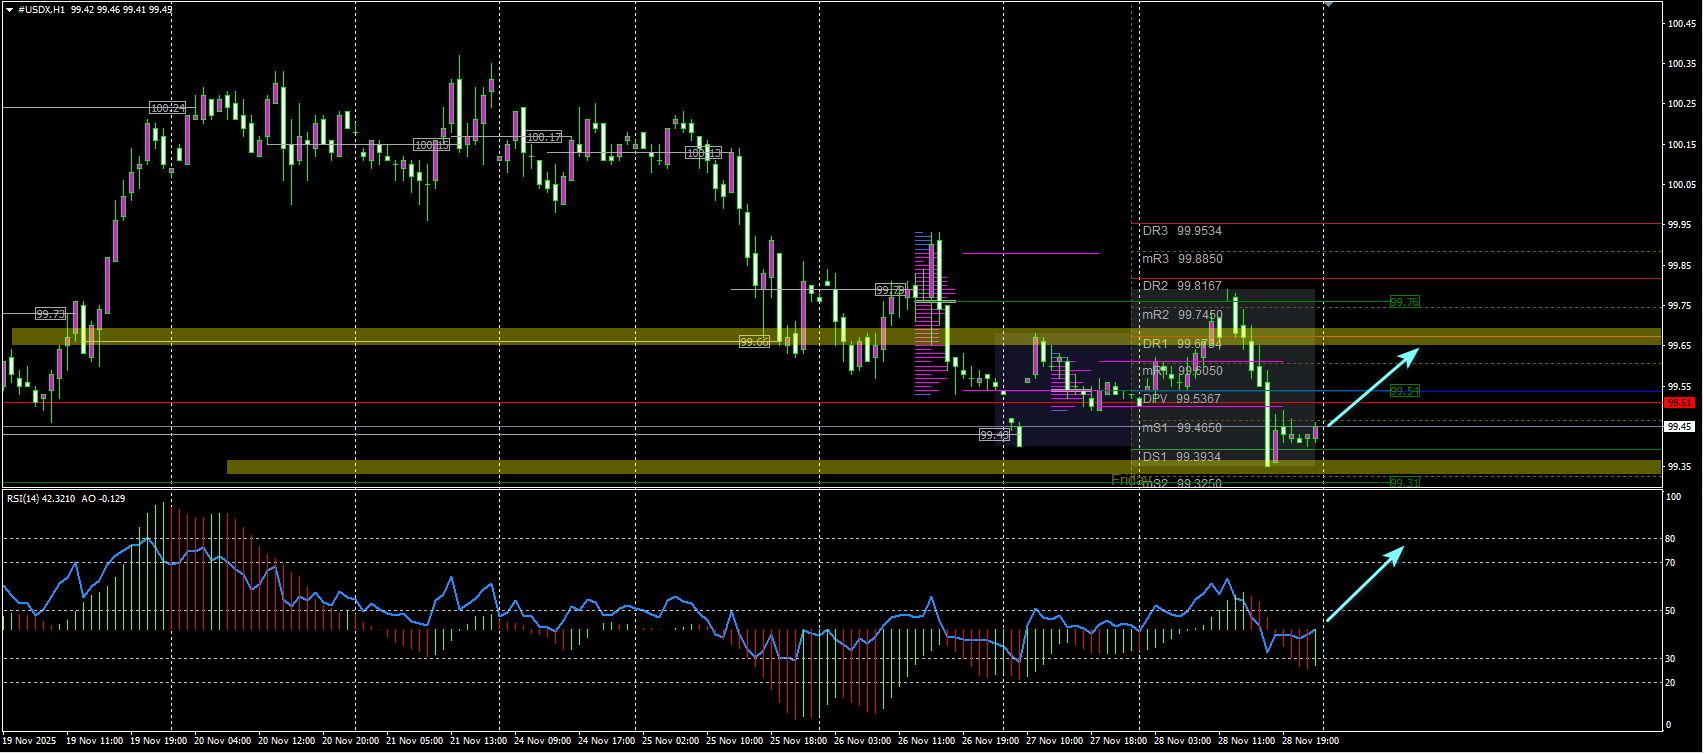Viewport: 1704px width, 754px height.
Task: Click the 19 Nov 2025 date label
Action: pyautogui.click(x=29, y=742)
